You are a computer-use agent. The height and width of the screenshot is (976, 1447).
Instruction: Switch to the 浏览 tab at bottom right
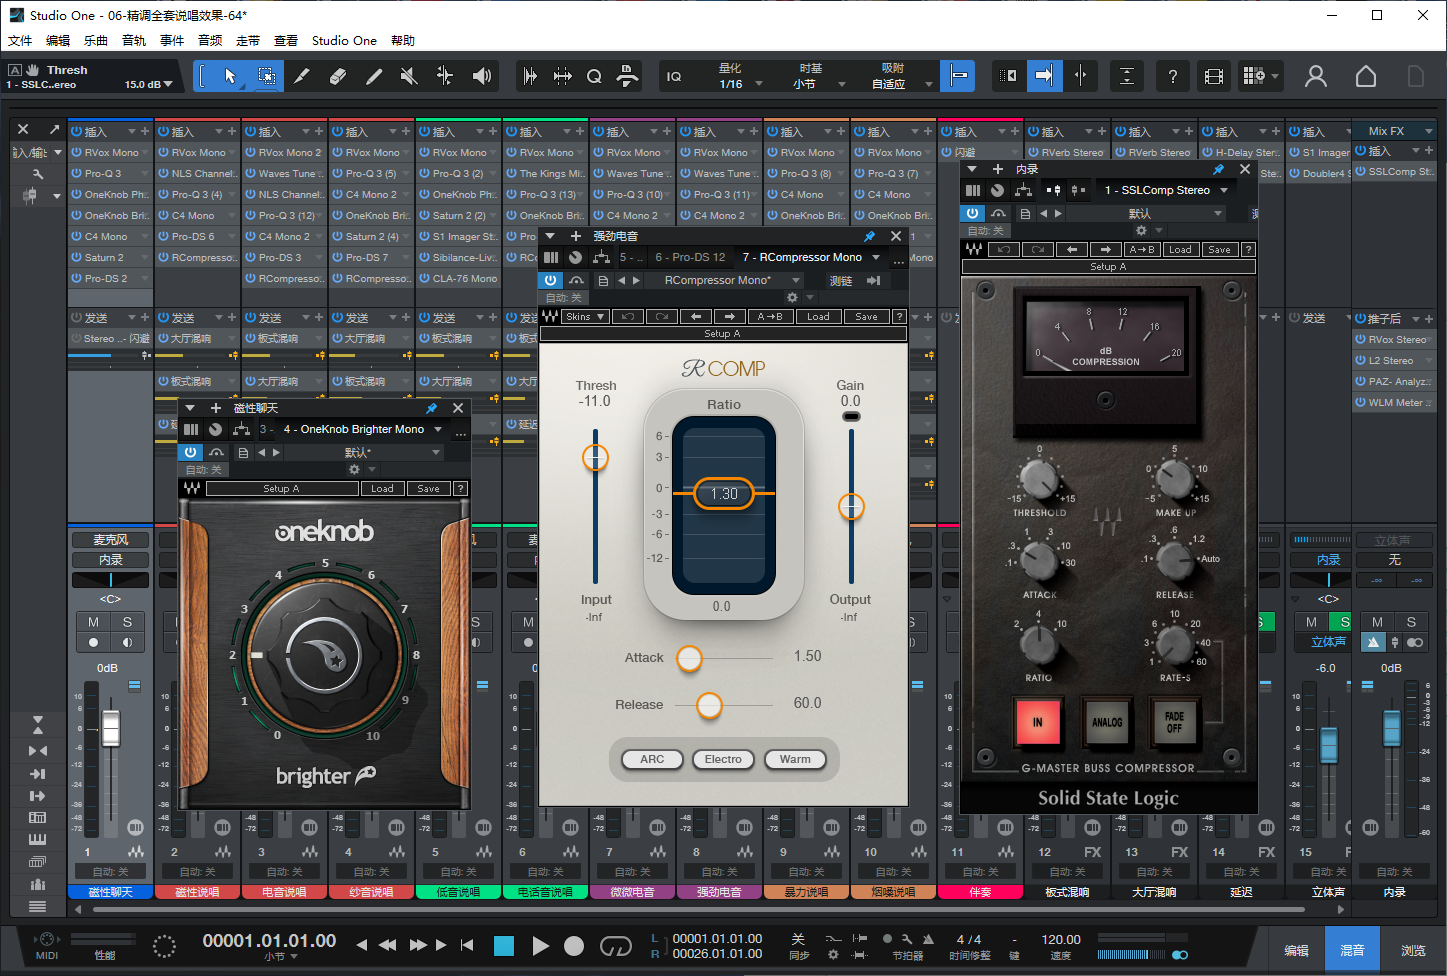pos(1413,951)
